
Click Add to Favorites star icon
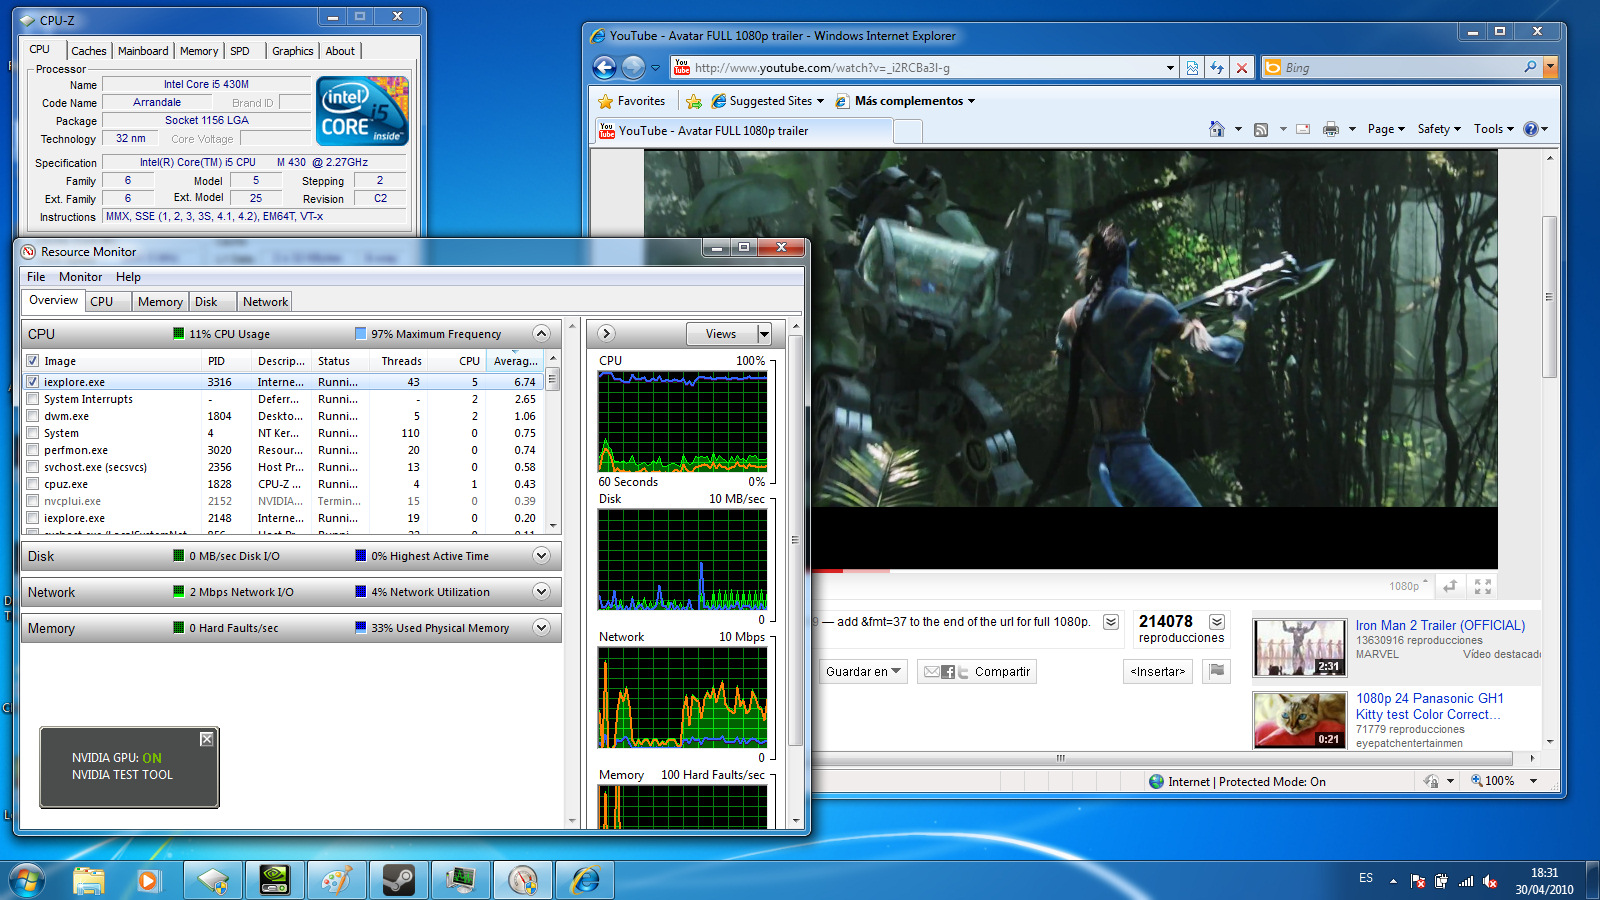click(693, 101)
